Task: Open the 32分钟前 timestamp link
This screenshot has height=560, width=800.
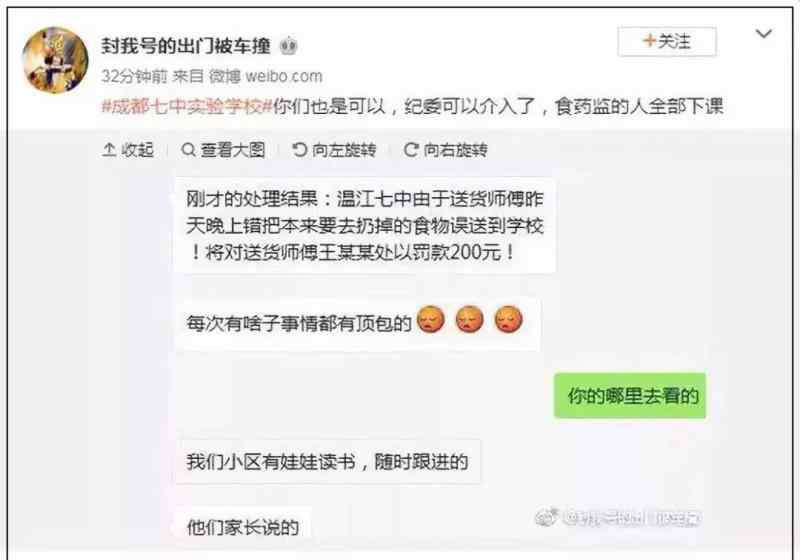Action: (134, 77)
